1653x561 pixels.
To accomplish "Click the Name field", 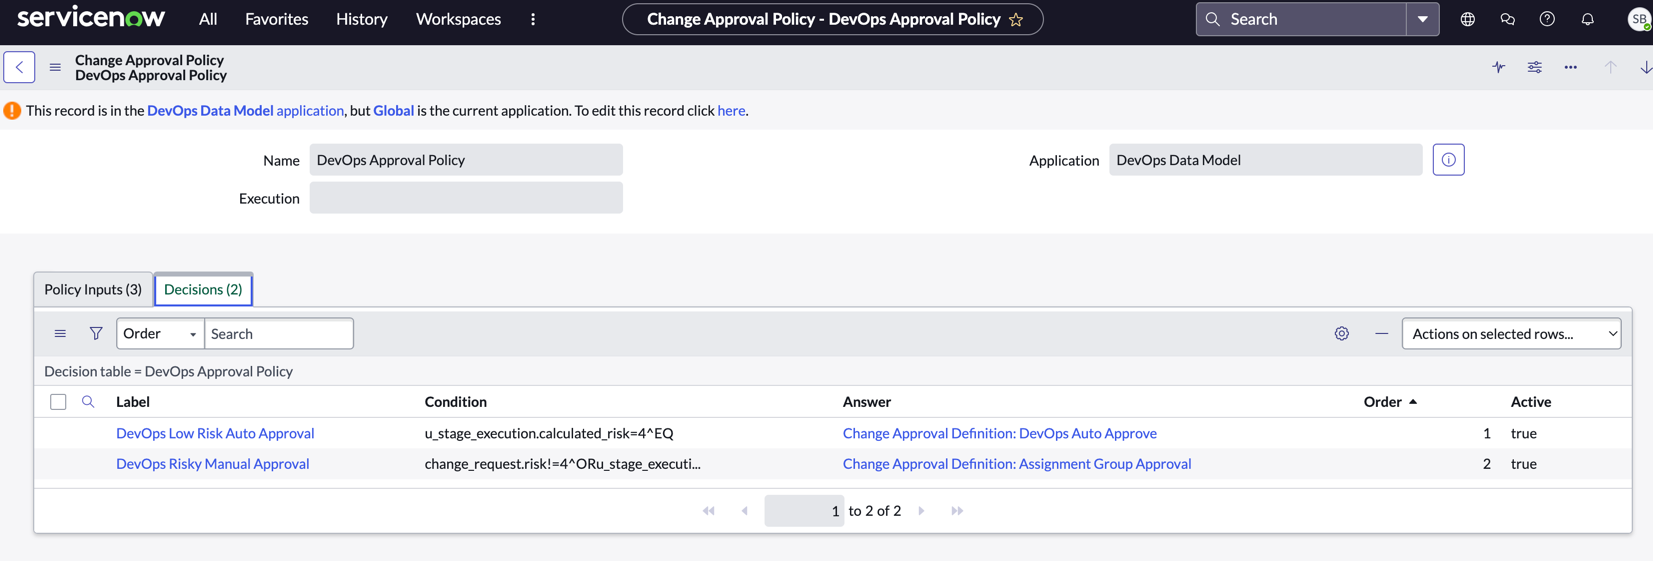I will pyautogui.click(x=466, y=160).
